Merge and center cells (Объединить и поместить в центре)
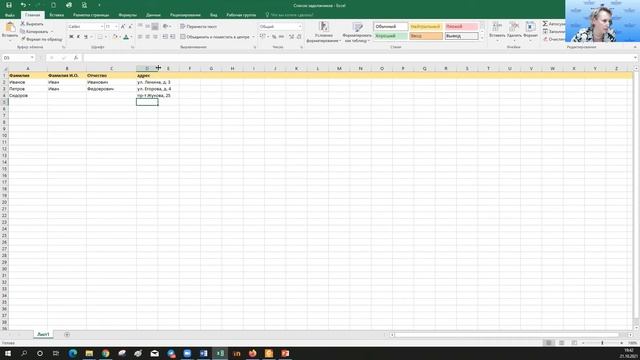The height and width of the screenshot is (360, 640). point(215,37)
